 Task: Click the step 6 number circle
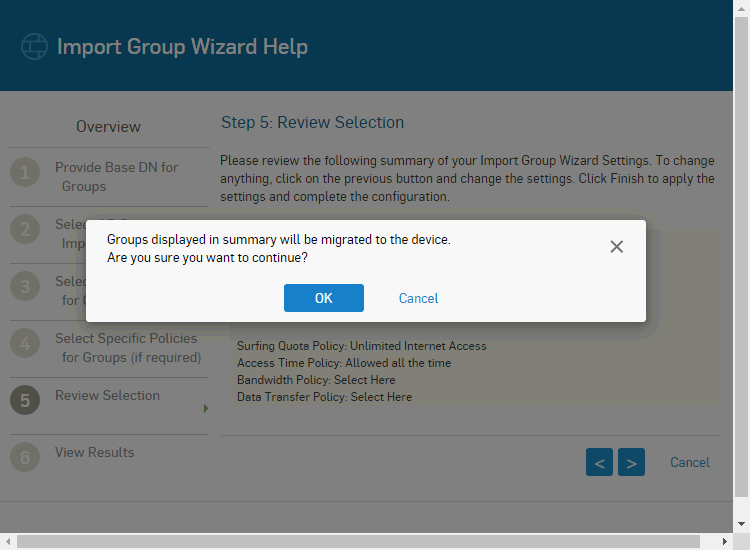[x=25, y=458]
